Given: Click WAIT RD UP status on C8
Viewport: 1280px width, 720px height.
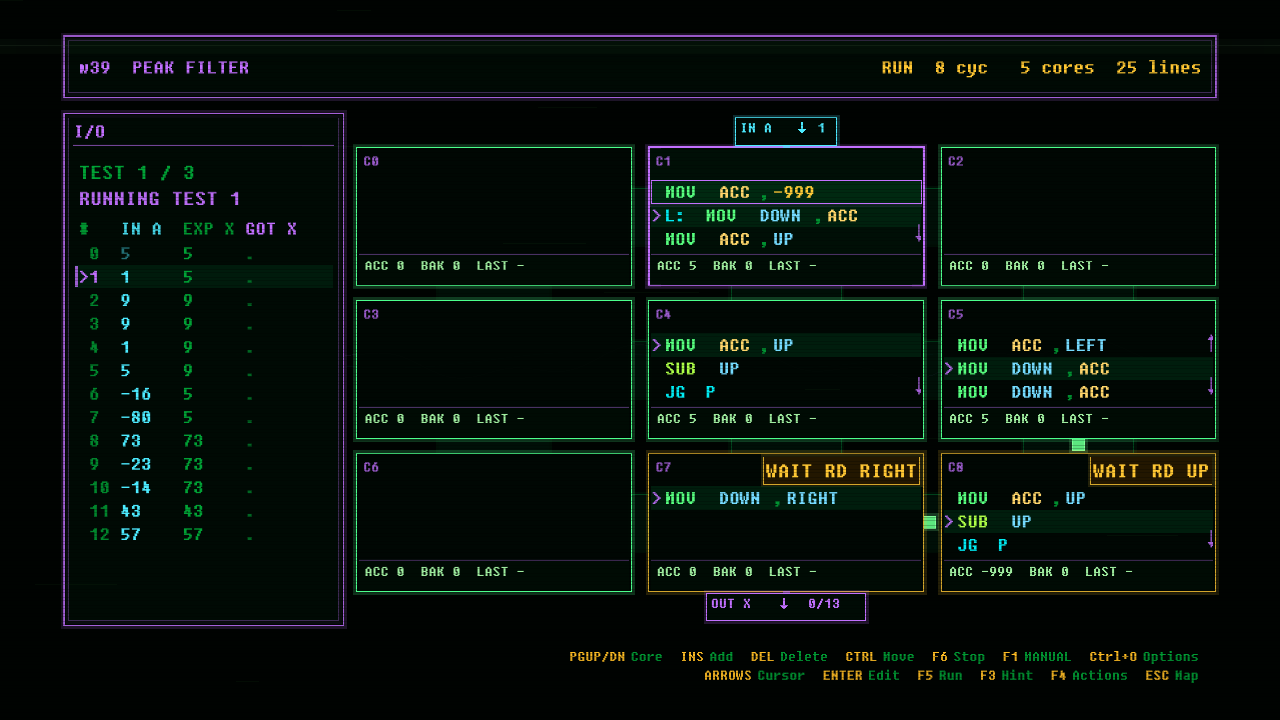Looking at the screenshot, I should pyautogui.click(x=1151, y=471).
